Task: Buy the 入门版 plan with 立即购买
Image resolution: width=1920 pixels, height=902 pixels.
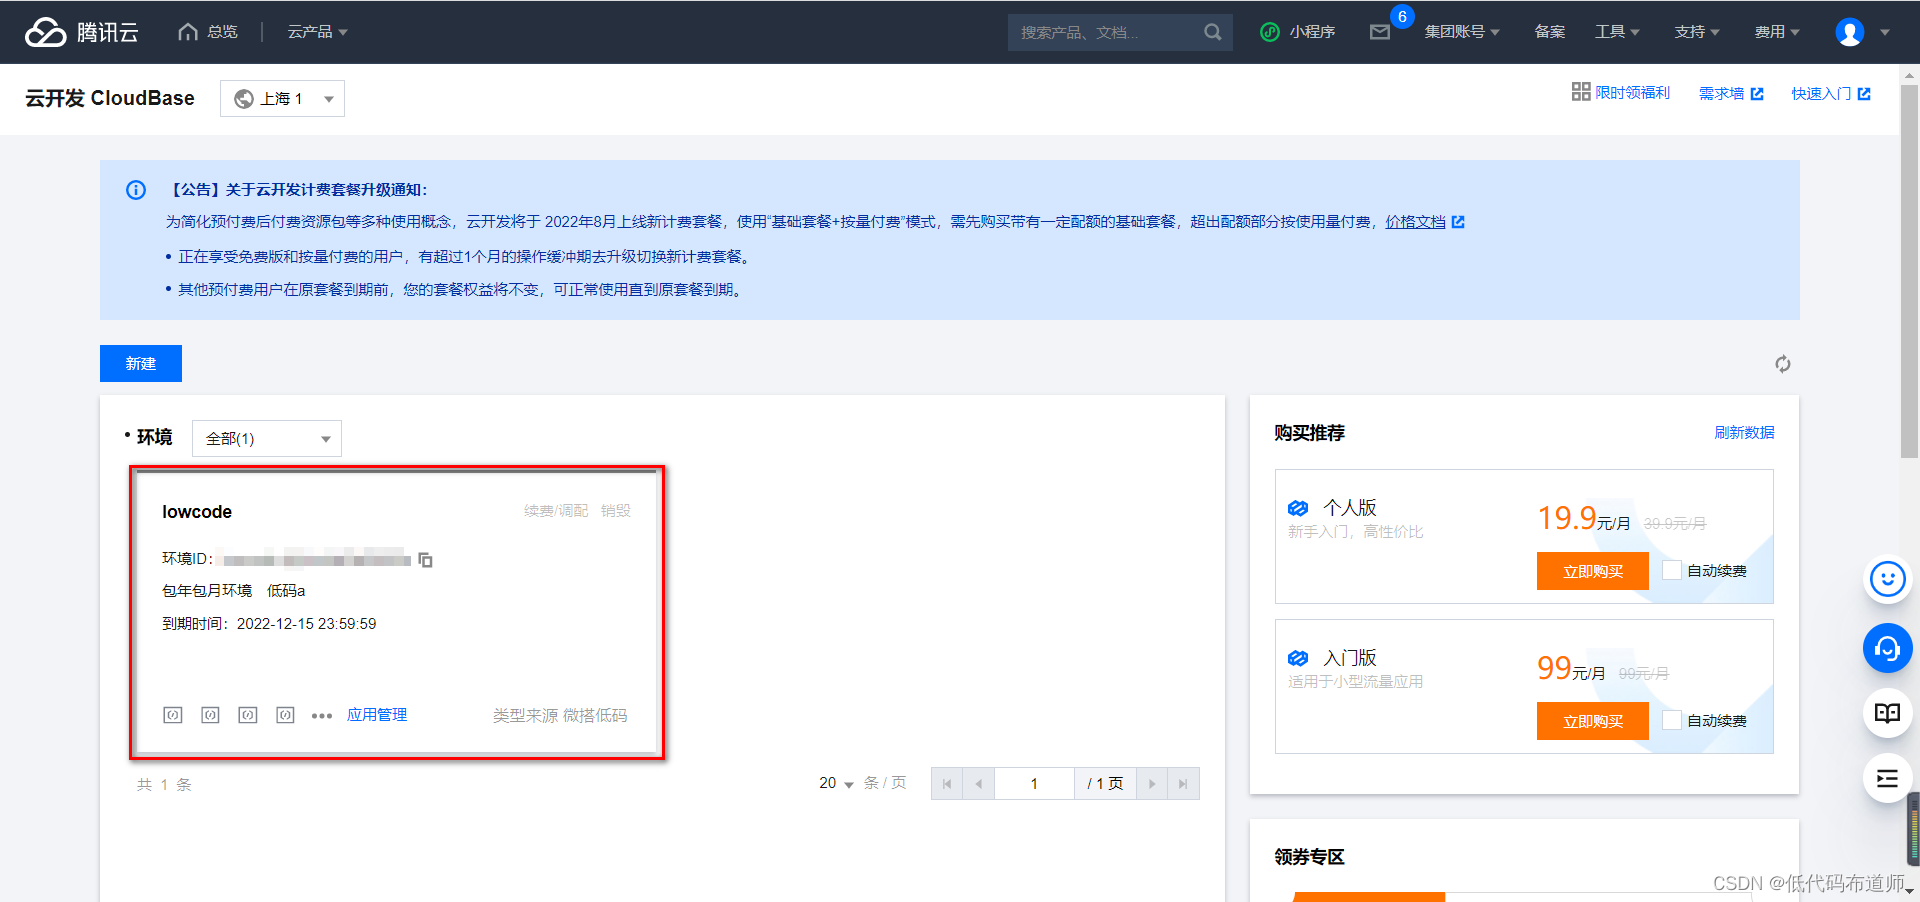Action: tap(1593, 721)
